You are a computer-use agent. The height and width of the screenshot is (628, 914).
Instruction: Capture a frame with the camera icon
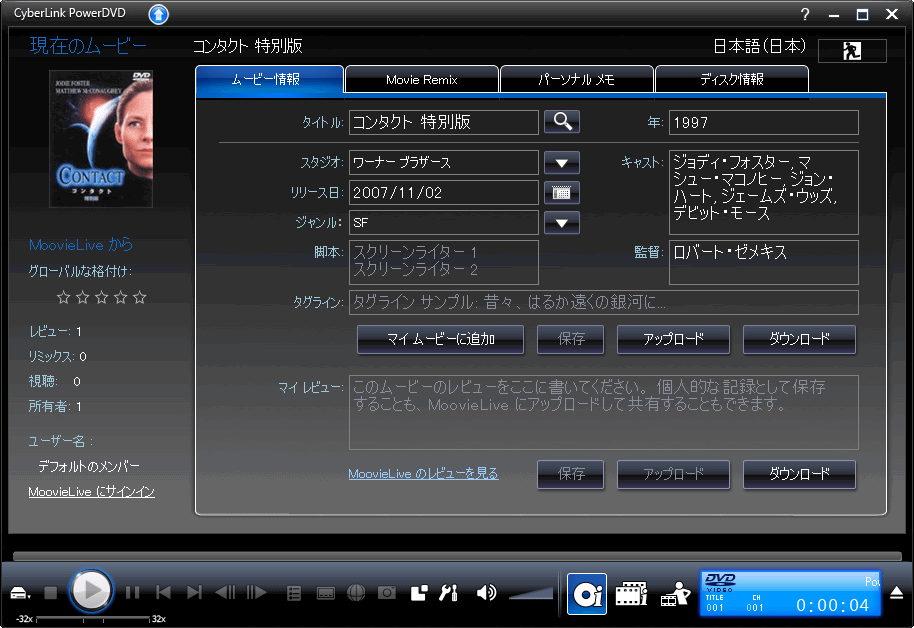(386, 593)
